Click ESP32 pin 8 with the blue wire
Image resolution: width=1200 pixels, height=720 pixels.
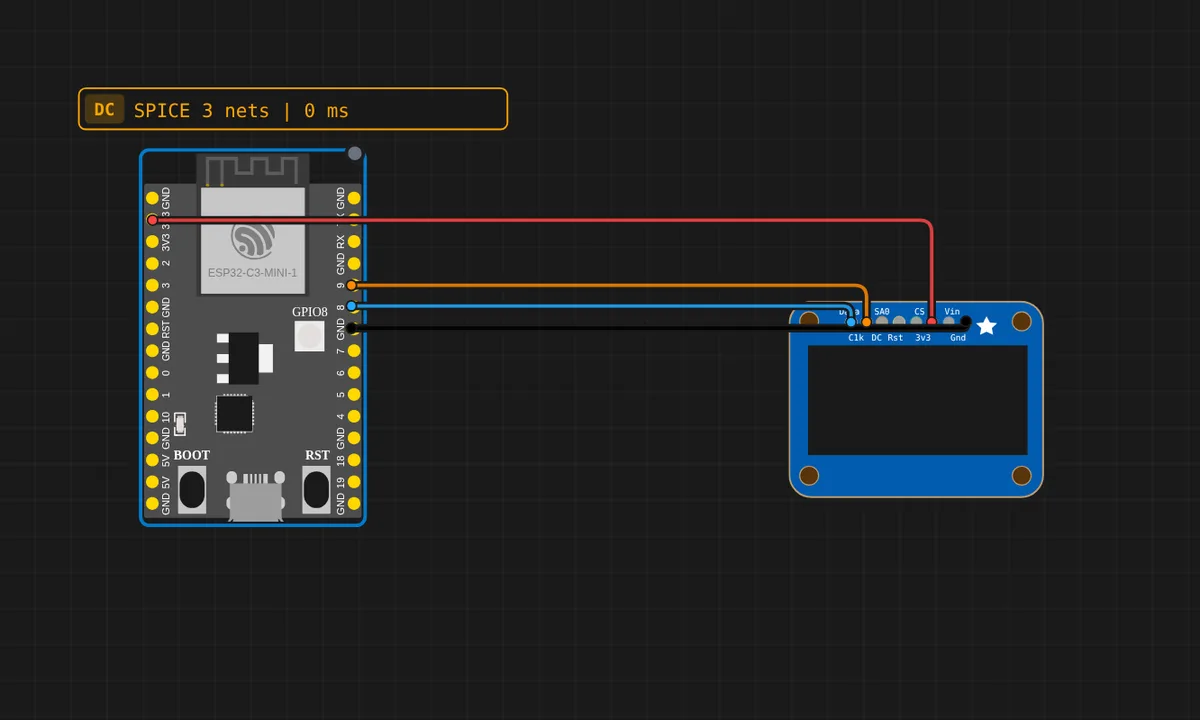click(x=352, y=306)
